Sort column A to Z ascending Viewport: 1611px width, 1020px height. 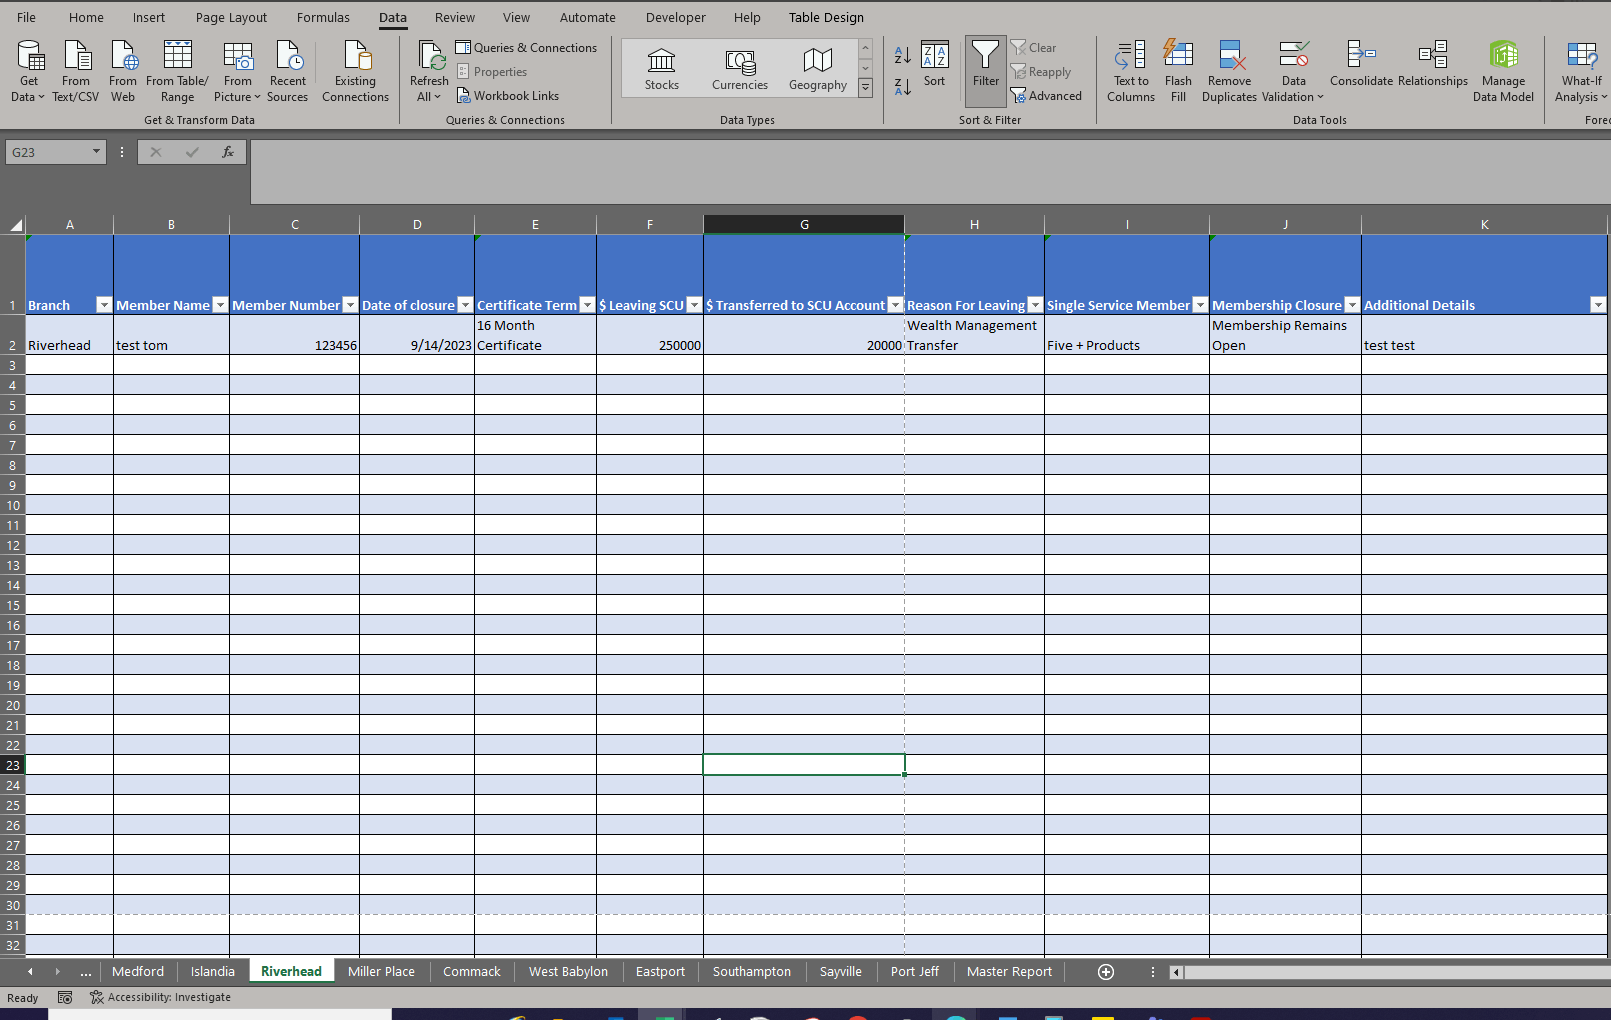pyautogui.click(x=902, y=56)
